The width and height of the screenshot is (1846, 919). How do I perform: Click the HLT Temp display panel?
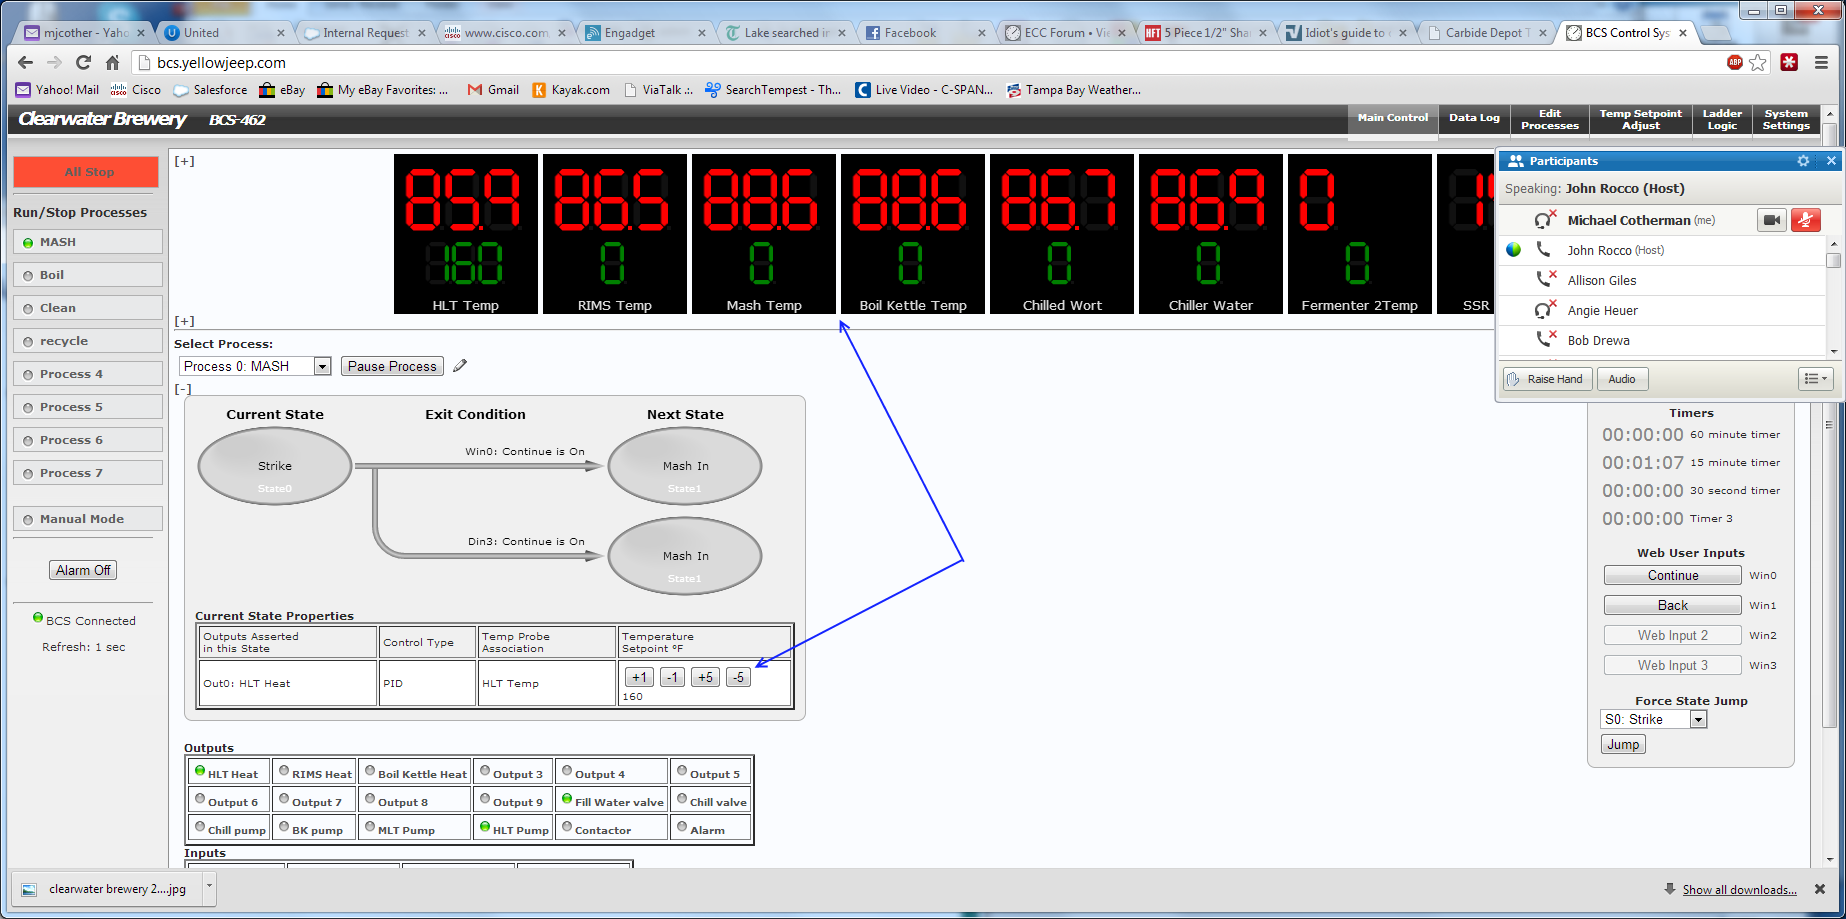pyautogui.click(x=466, y=234)
